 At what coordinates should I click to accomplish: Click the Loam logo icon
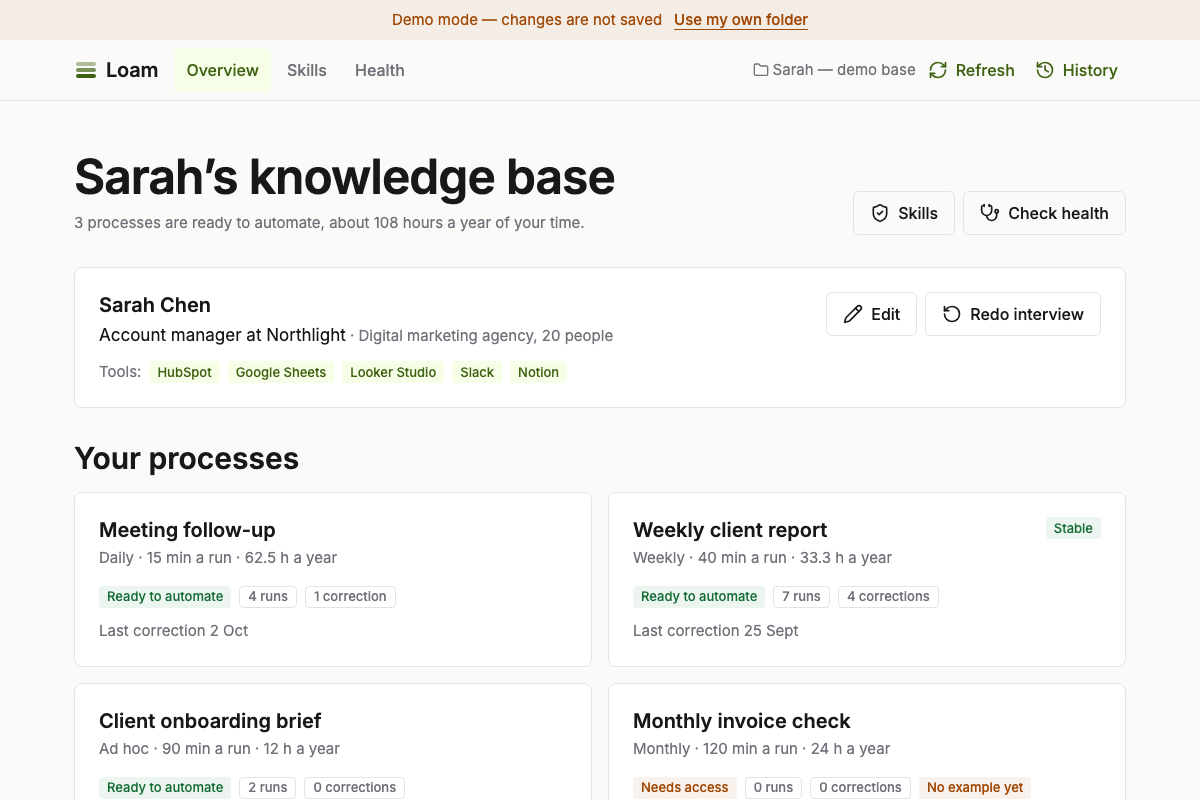[86, 70]
